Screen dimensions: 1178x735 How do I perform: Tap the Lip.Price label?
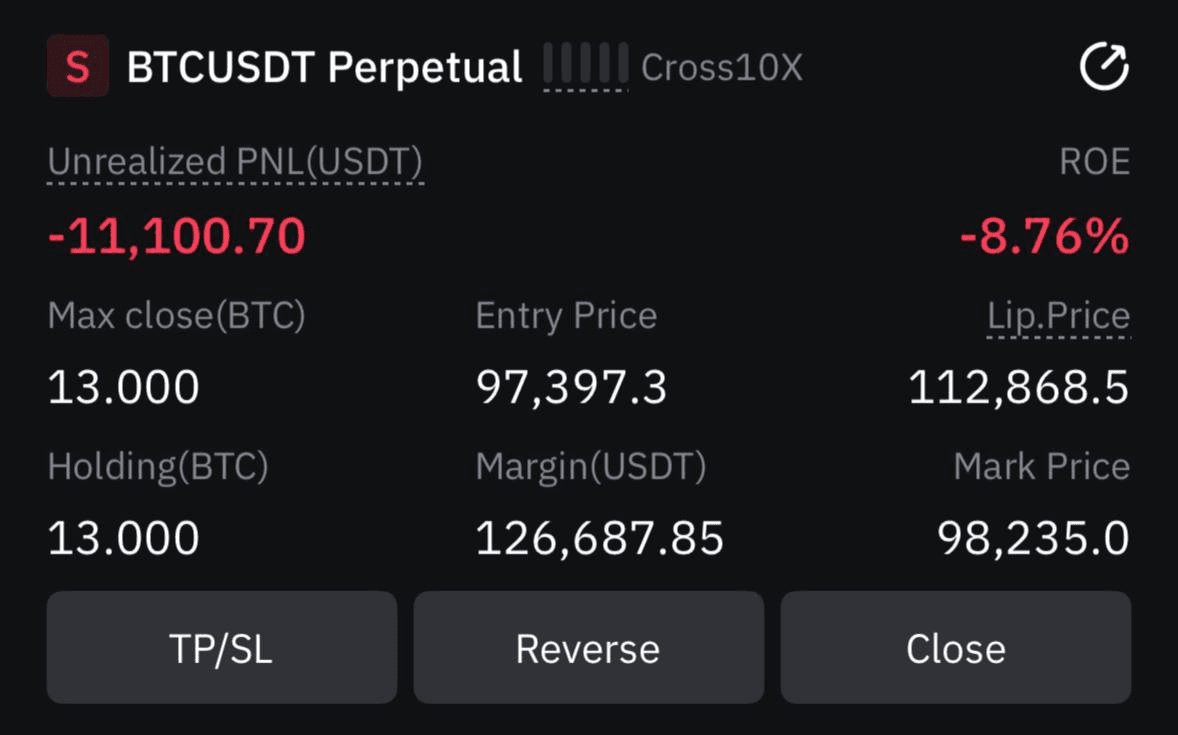(x=1059, y=316)
